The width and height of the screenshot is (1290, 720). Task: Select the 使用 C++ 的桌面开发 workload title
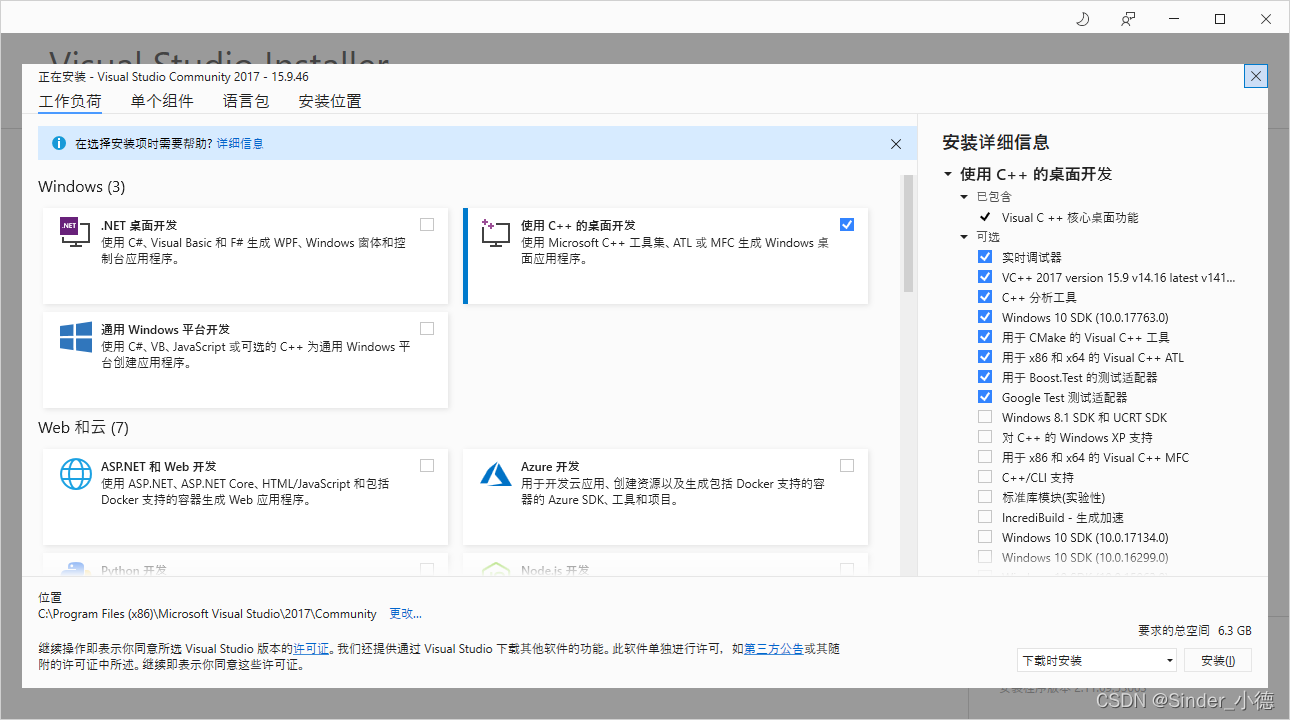click(578, 225)
